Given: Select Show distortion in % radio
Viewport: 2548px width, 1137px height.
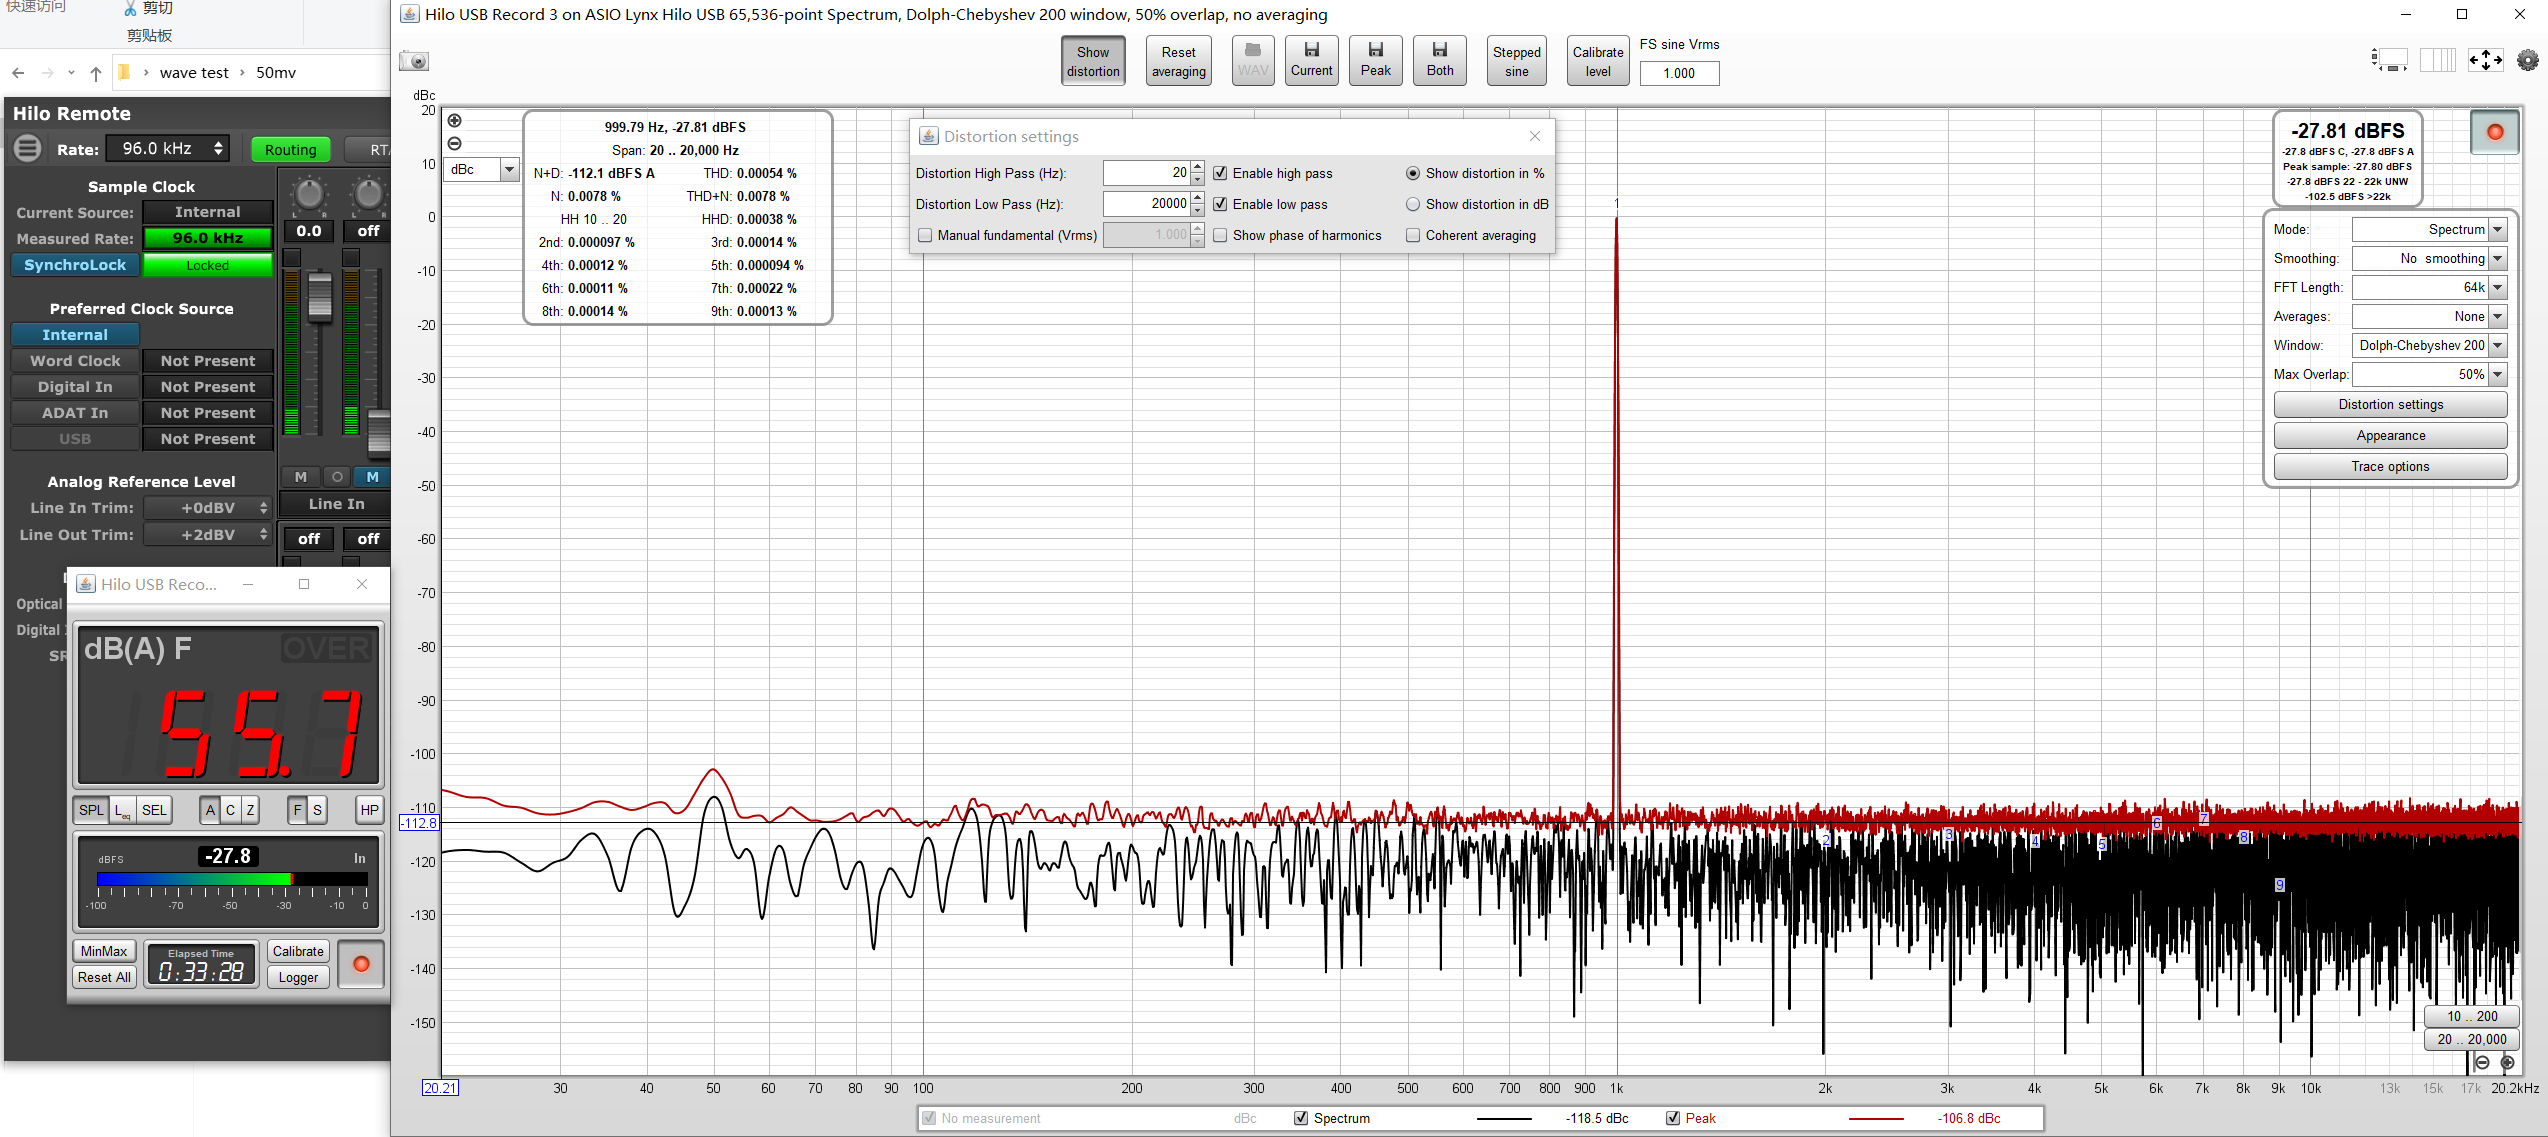Looking at the screenshot, I should [1413, 173].
